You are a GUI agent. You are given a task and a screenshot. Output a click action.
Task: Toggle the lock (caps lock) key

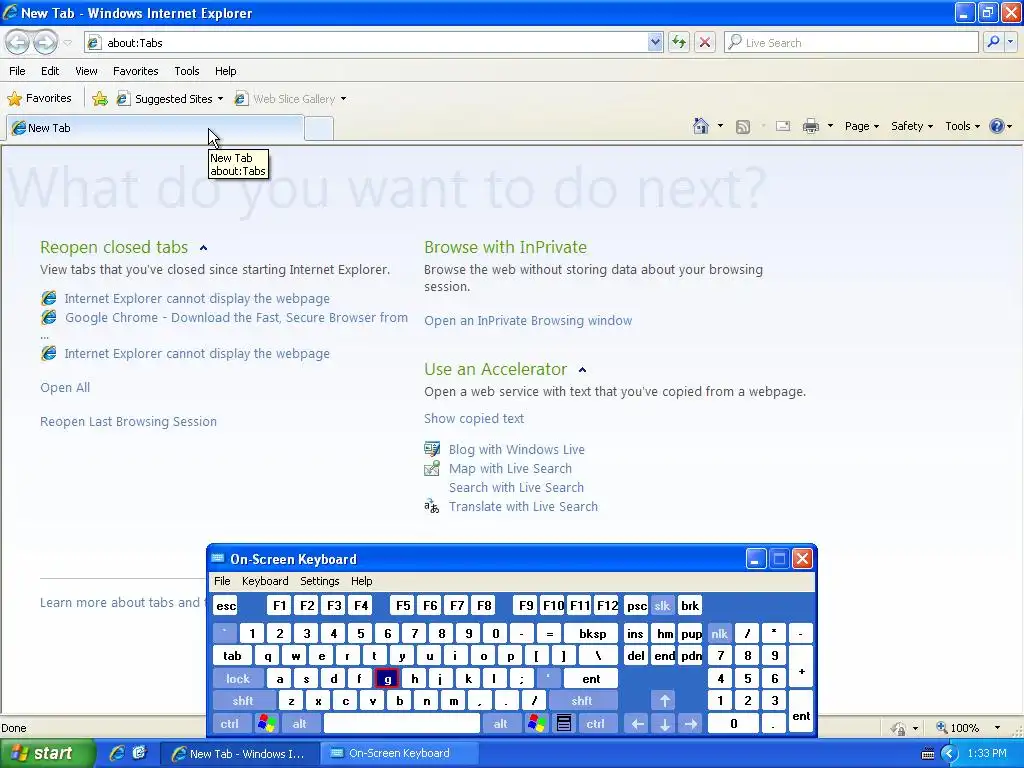238,679
